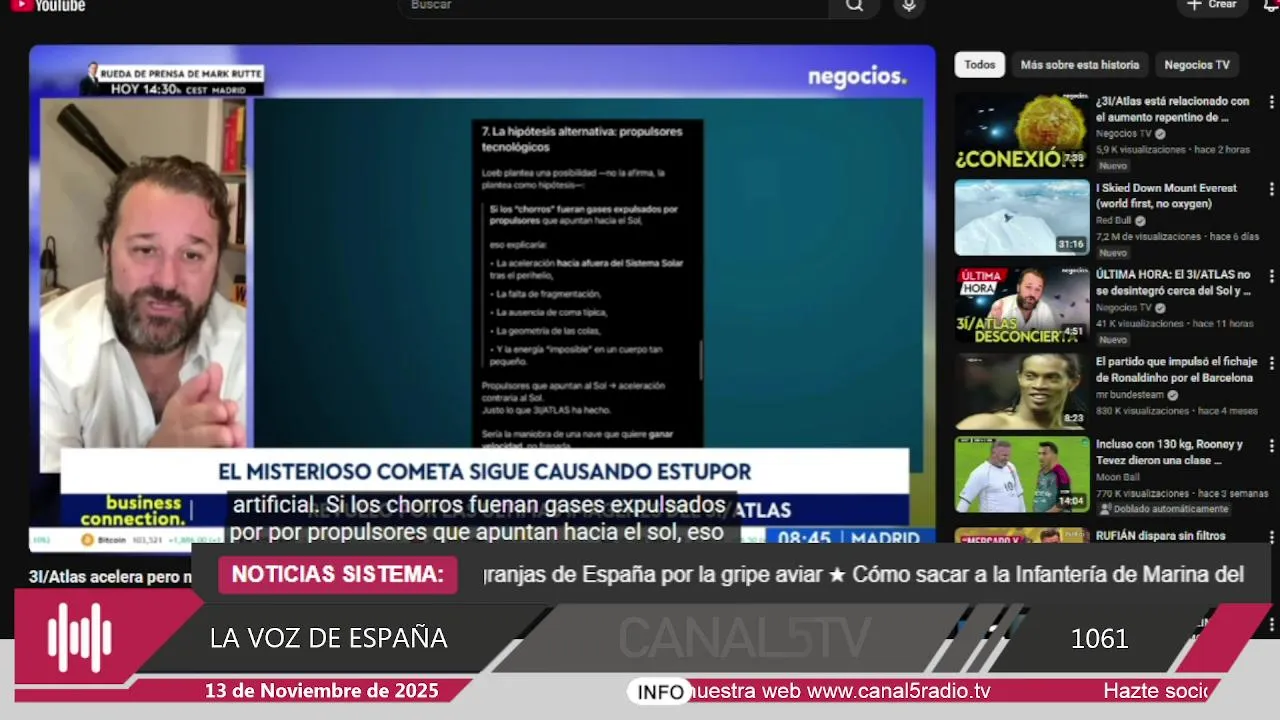Click the '13 de Noviembre de 2025' date
The height and width of the screenshot is (720, 1280).
(322, 691)
